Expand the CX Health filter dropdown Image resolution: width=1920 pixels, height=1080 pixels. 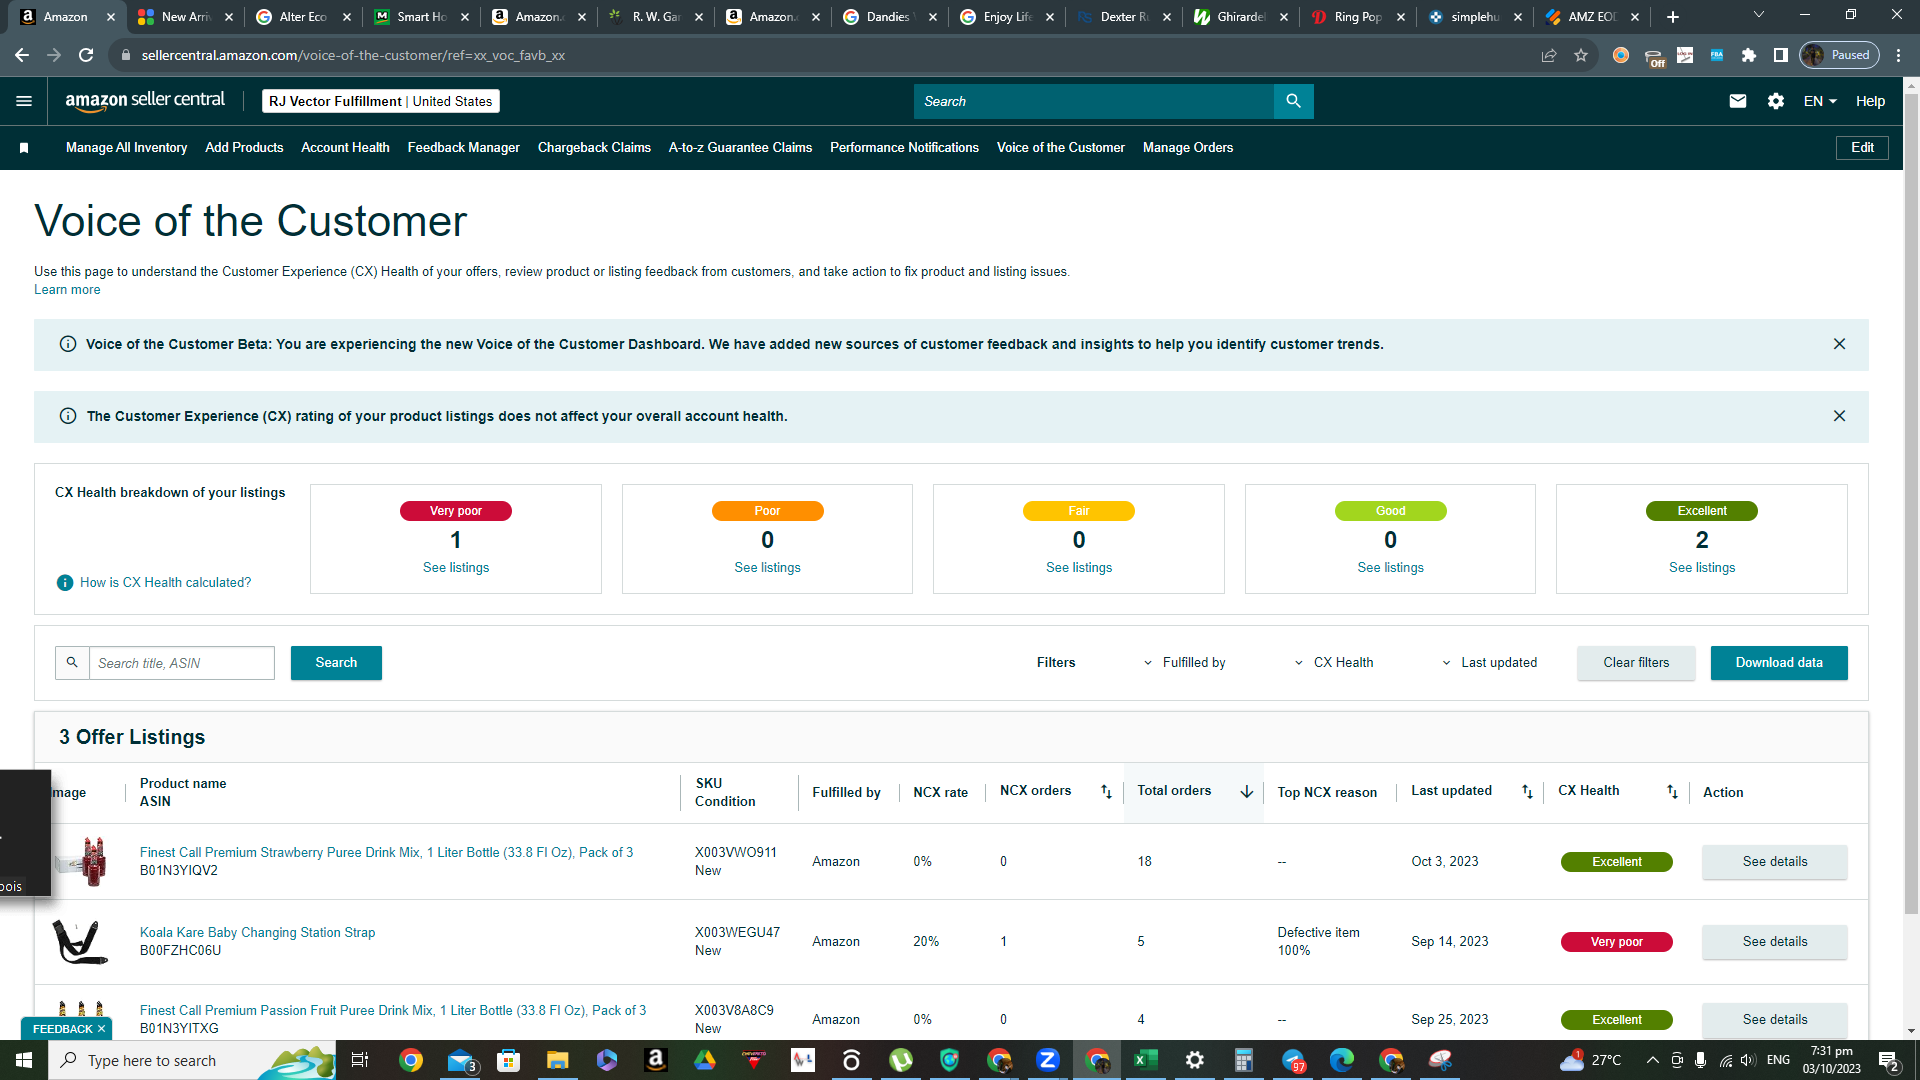[1334, 663]
